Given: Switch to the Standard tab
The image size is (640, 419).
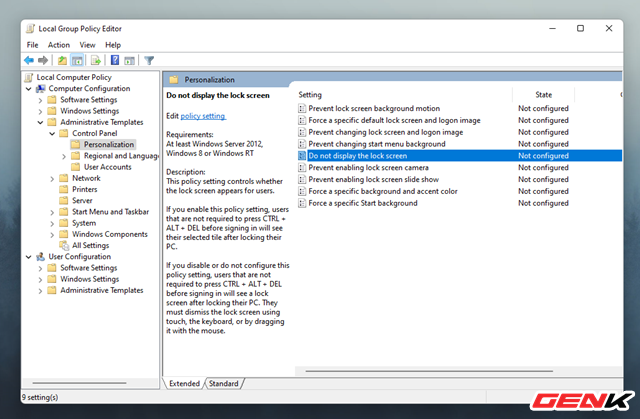Looking at the screenshot, I should (223, 384).
